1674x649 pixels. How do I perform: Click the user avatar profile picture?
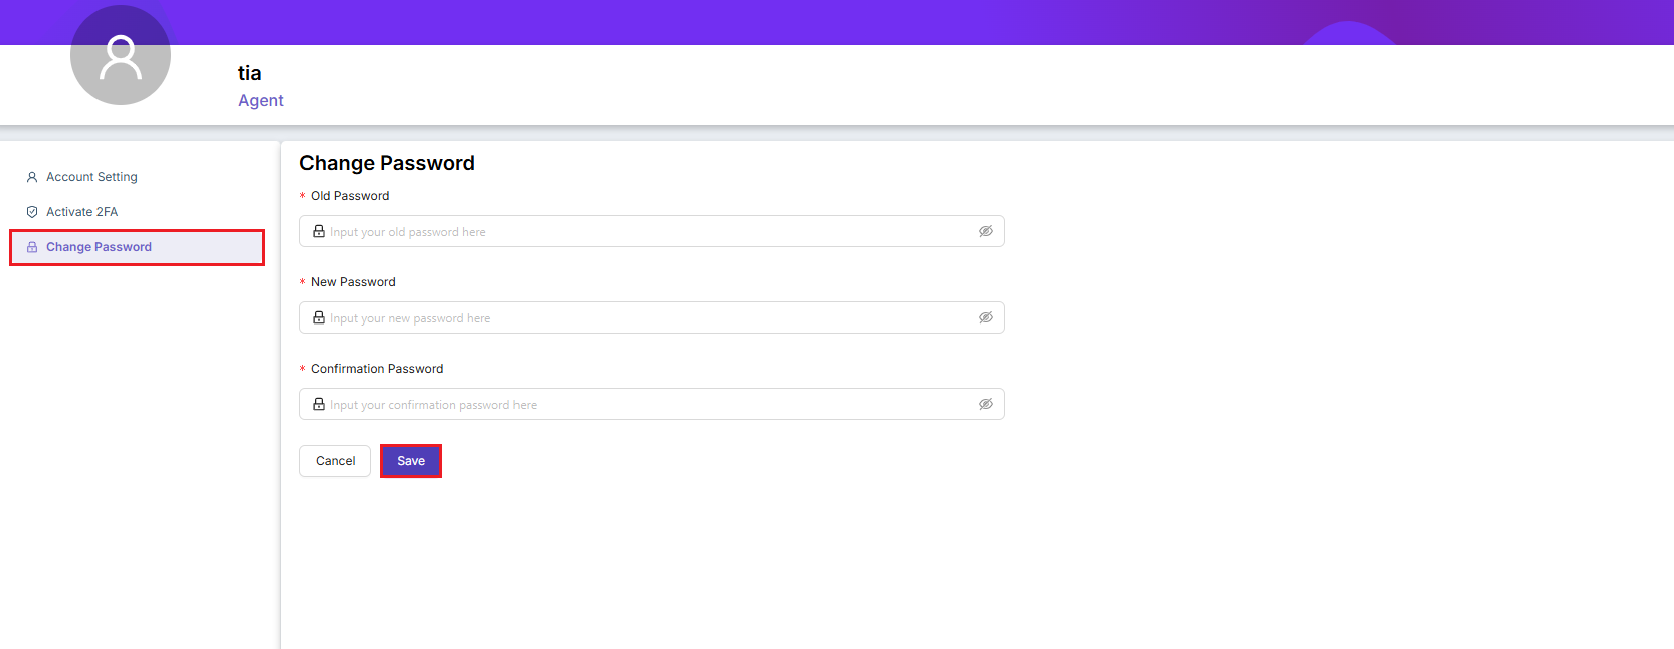coord(120,56)
